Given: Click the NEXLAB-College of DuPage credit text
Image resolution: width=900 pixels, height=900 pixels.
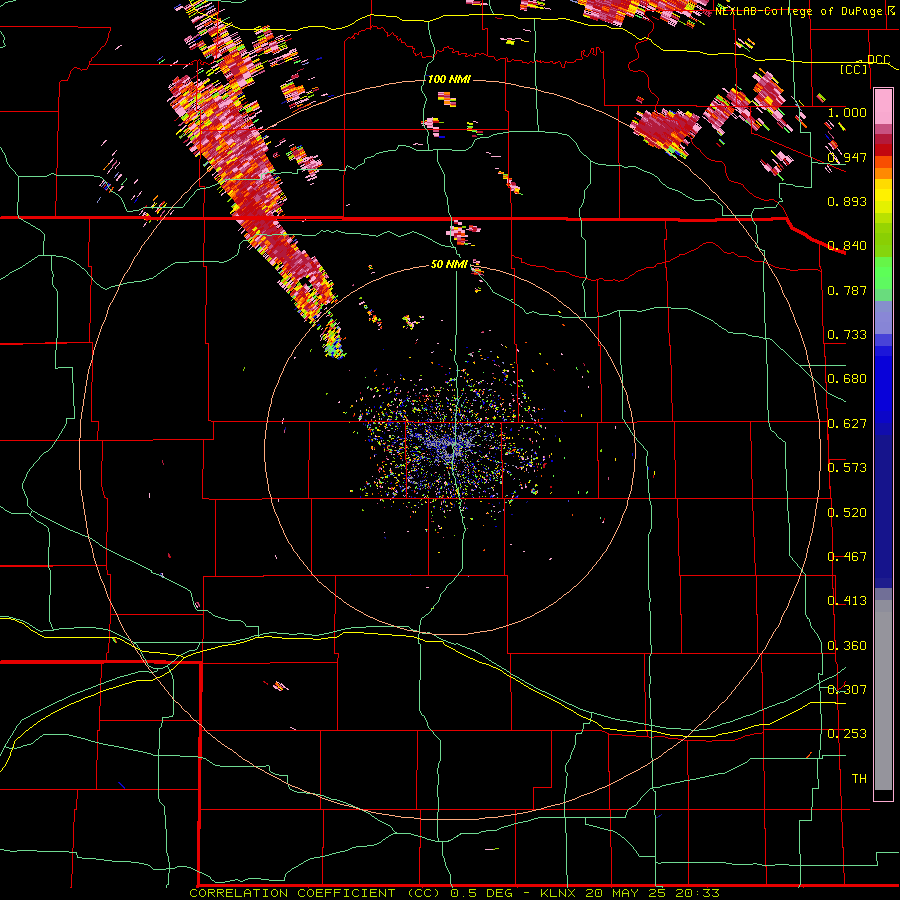Looking at the screenshot, I should click(x=804, y=11).
